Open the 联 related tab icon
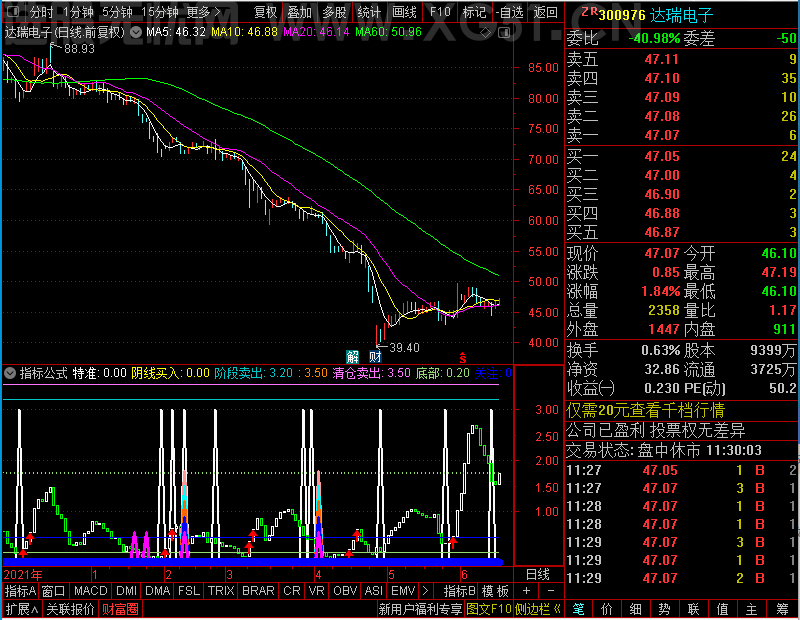 click(x=693, y=609)
